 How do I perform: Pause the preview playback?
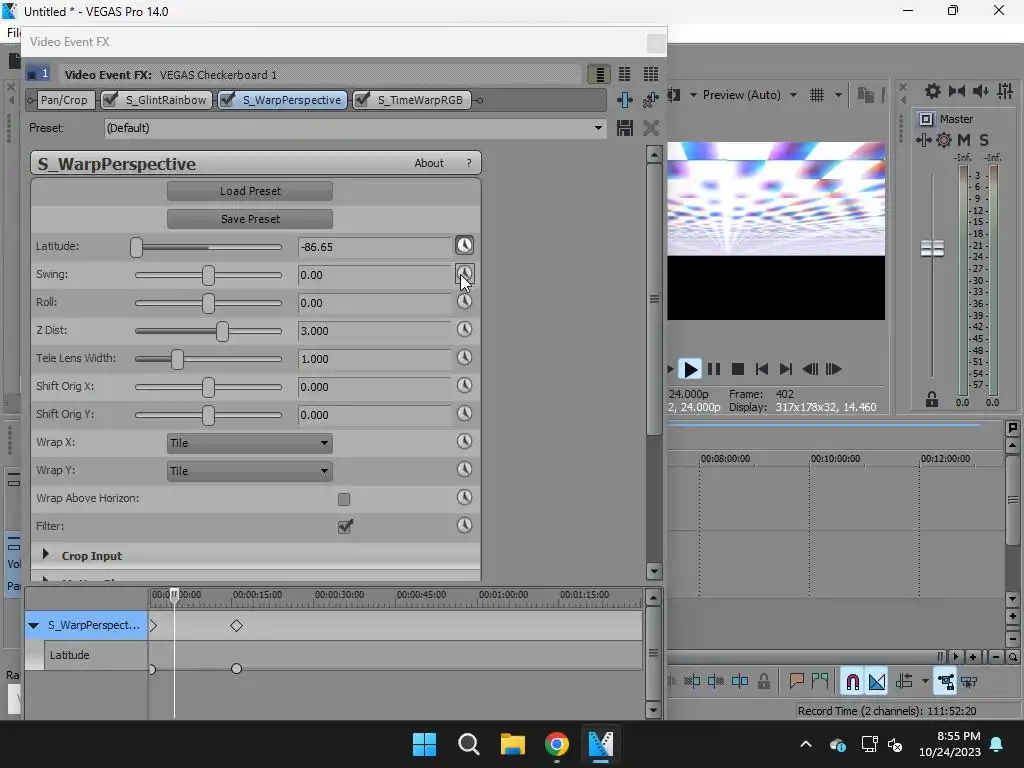[x=714, y=370]
